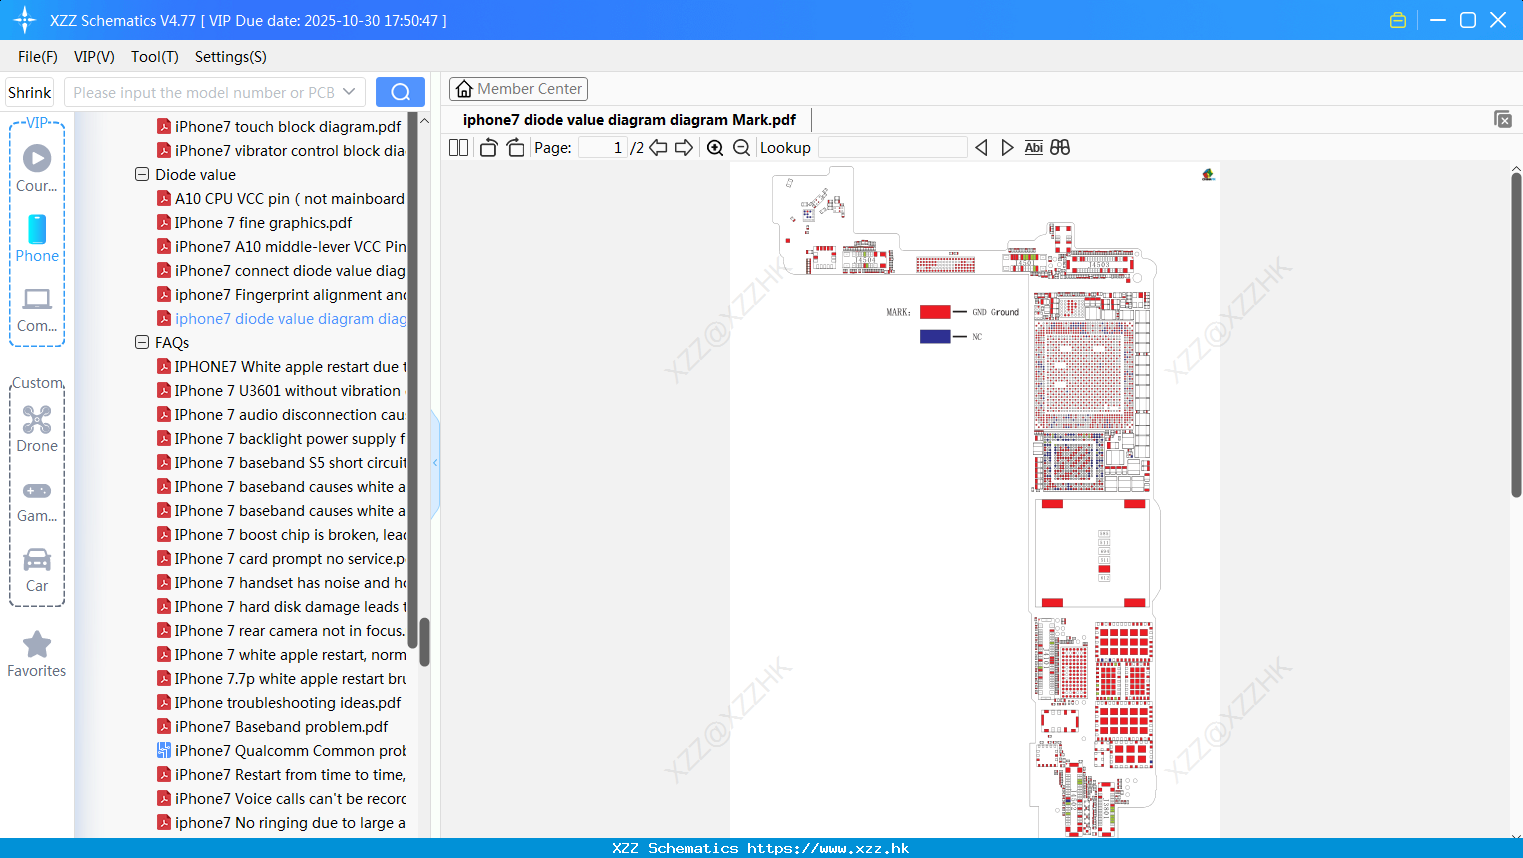Open IPhone 7 audio disconnection file
The image size is (1523, 858).
(280, 414)
